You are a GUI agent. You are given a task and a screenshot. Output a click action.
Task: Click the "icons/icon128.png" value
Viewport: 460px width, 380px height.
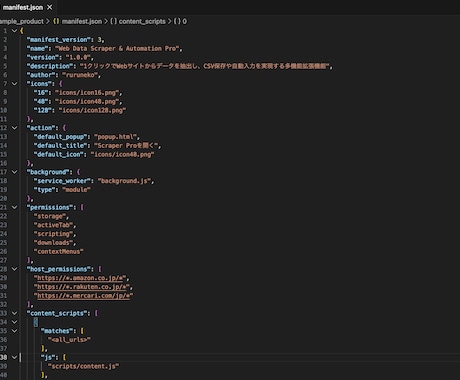click(92, 110)
